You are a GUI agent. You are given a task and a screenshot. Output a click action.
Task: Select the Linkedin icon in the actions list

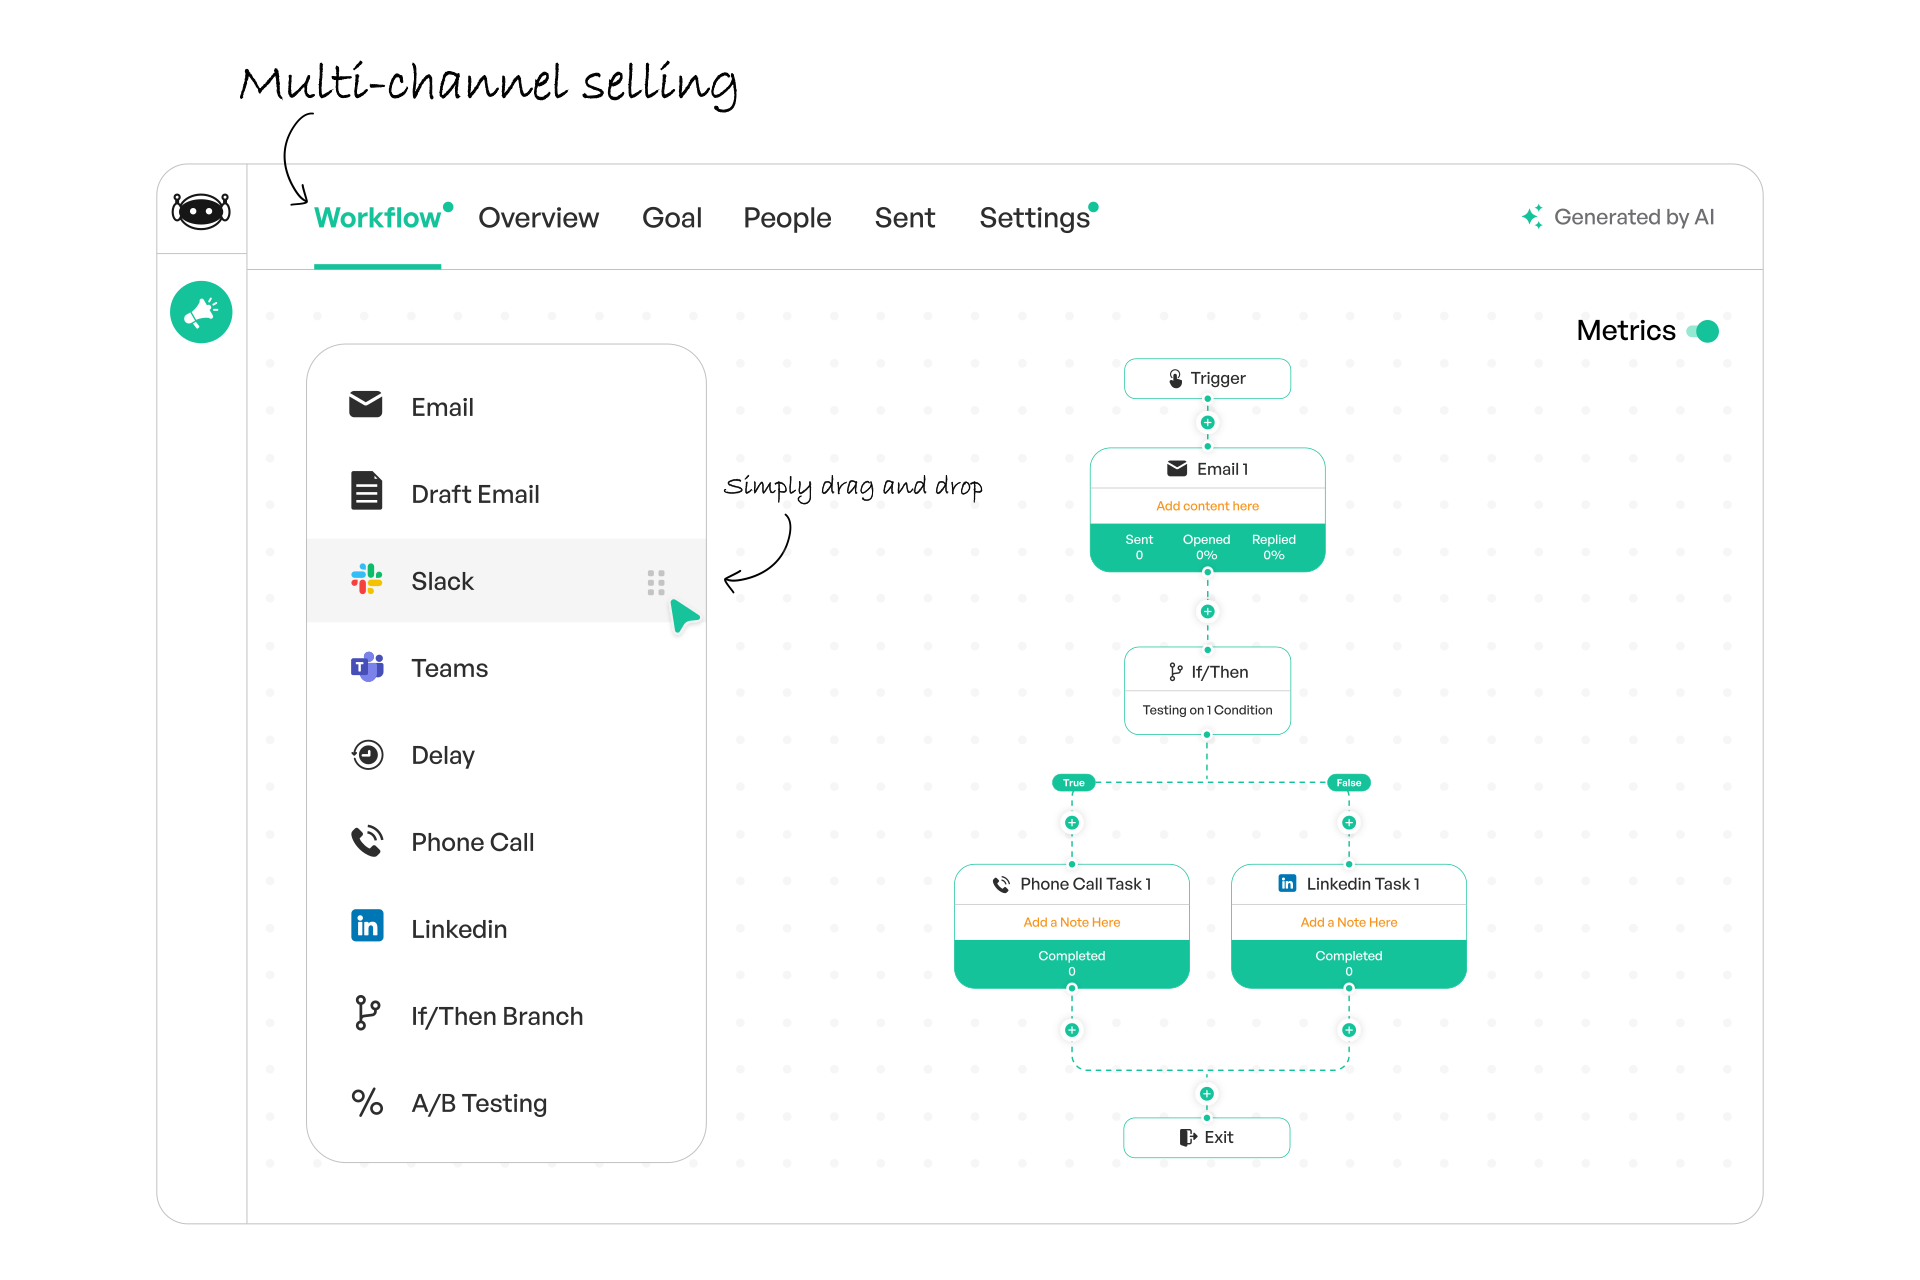[367, 926]
